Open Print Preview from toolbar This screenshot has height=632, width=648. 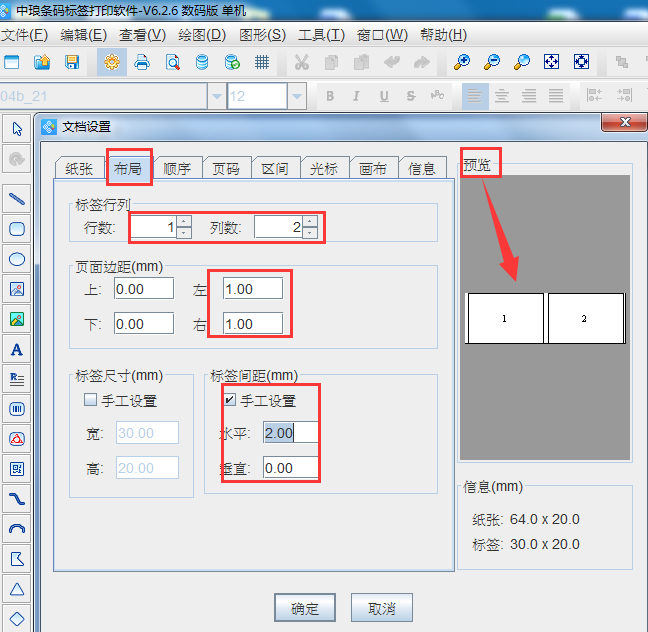172,62
